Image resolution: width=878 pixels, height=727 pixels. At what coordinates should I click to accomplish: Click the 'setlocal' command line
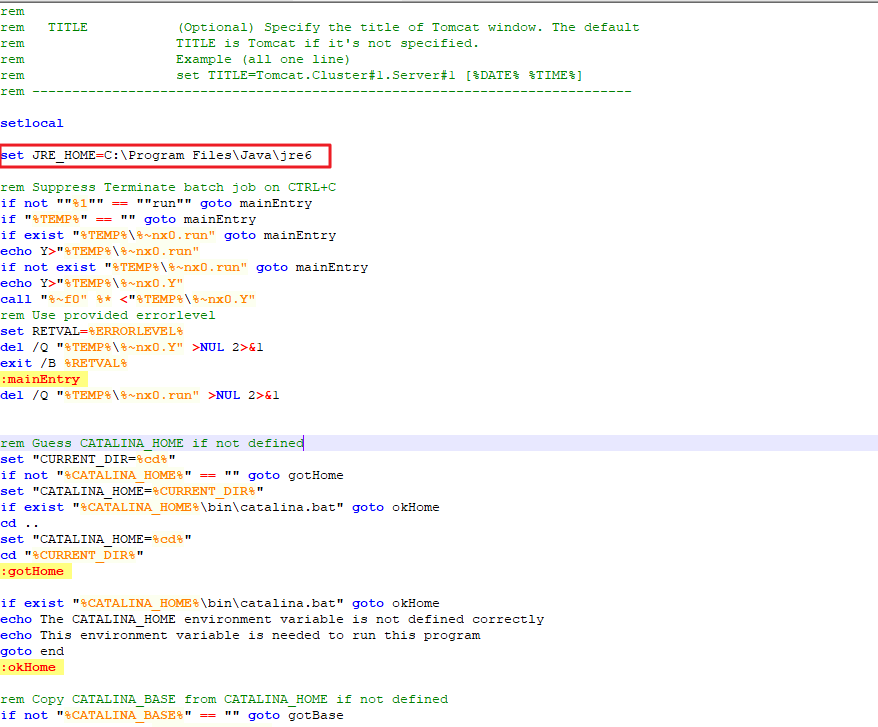[x=32, y=123]
